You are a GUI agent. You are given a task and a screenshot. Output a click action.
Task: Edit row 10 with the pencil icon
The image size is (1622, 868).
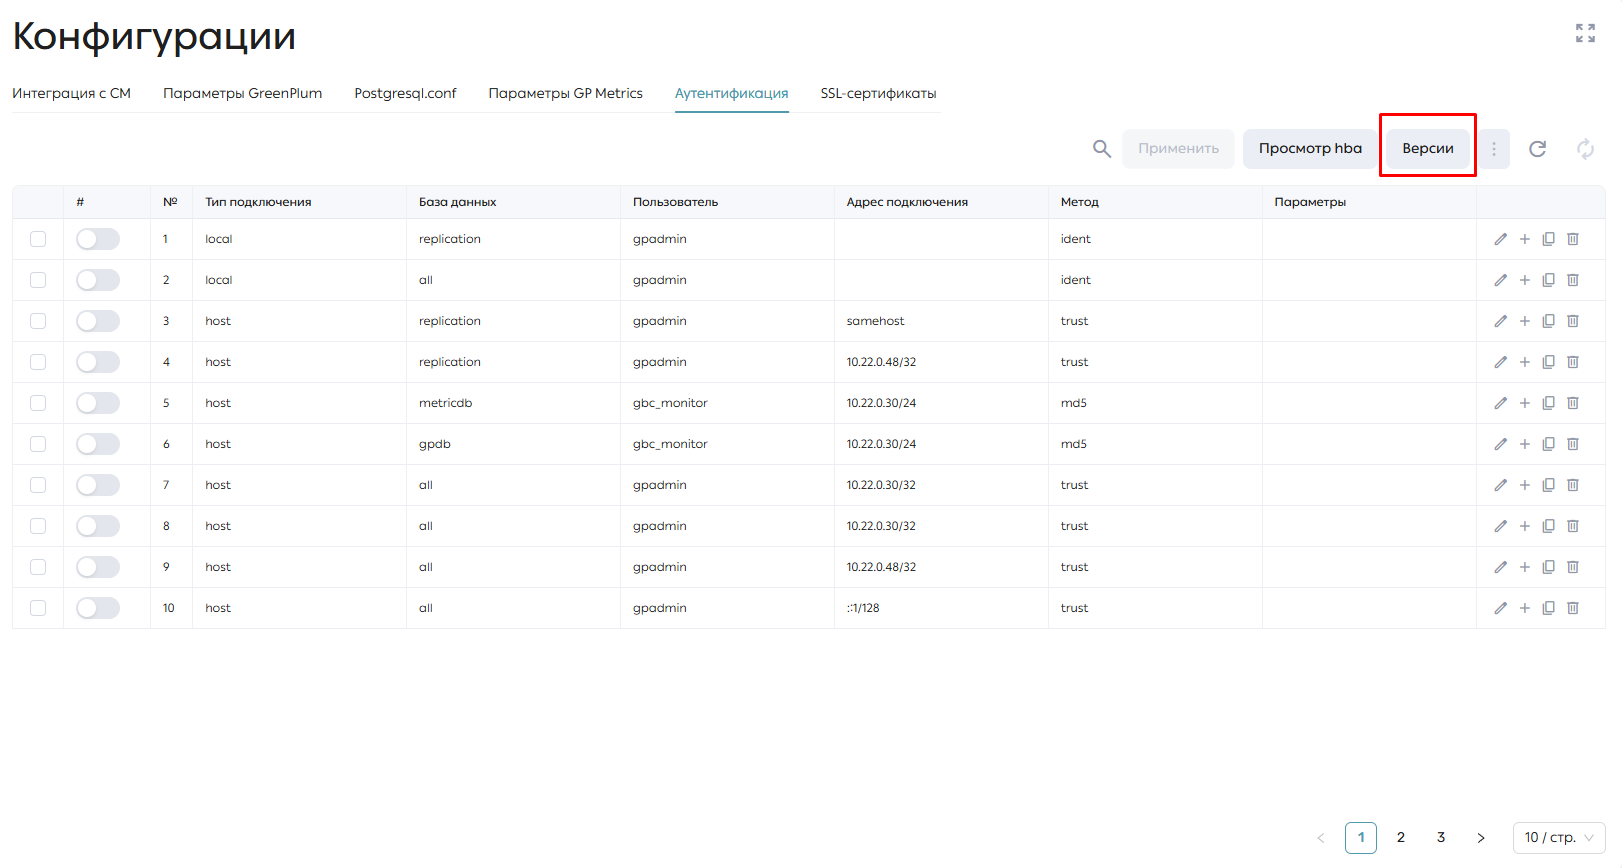(1500, 608)
